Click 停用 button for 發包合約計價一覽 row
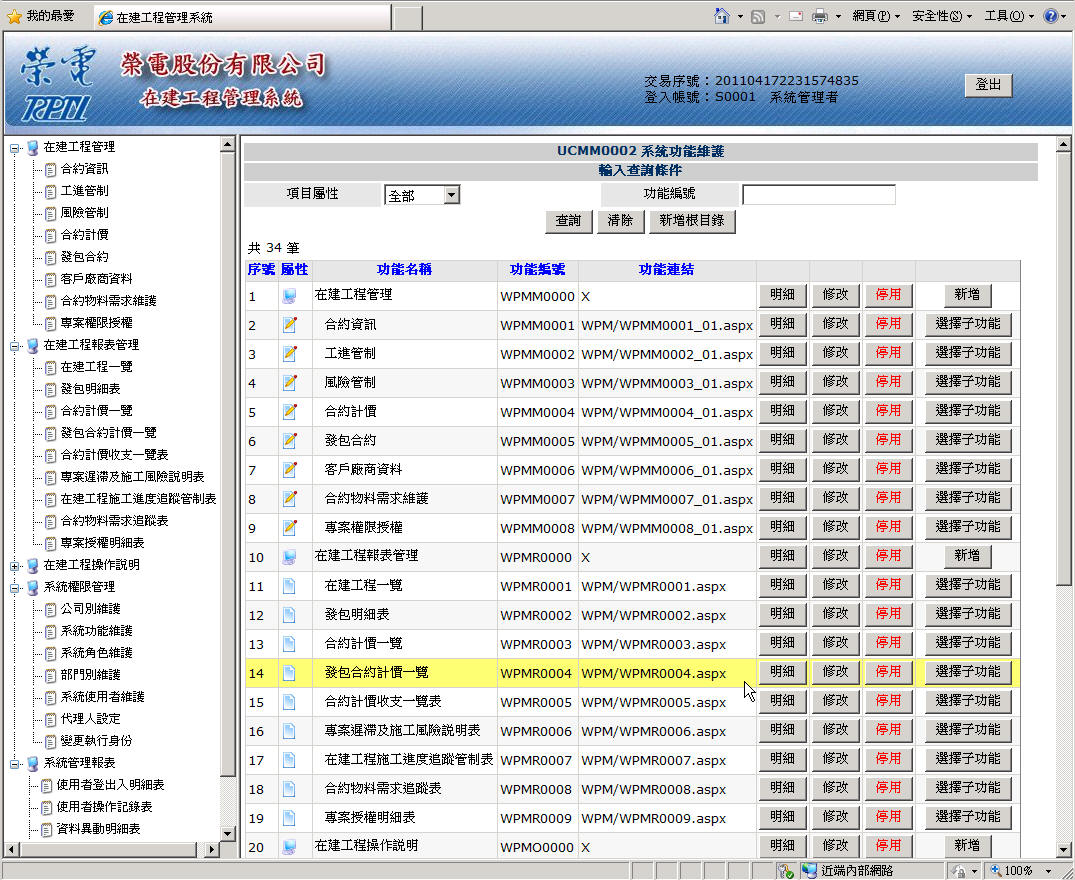1075x880 pixels. tap(888, 673)
